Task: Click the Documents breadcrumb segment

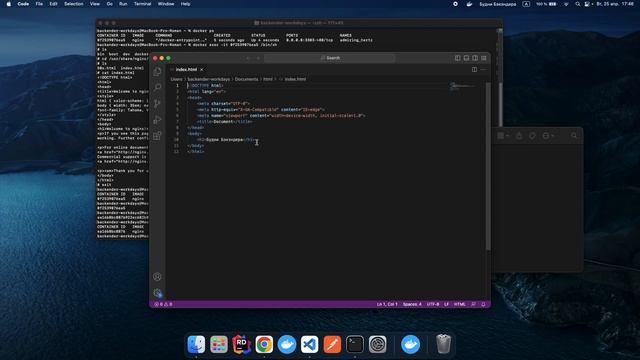Action: (247, 79)
